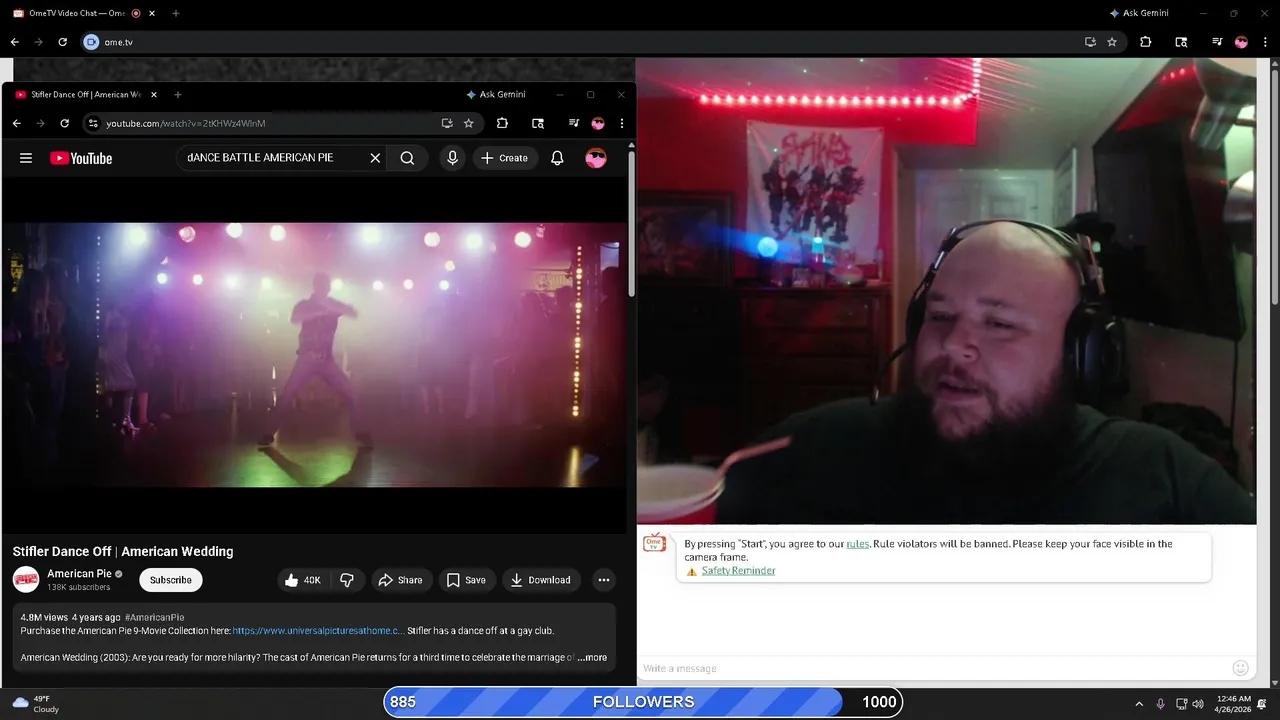Screen dimensions: 1280x720
Task: Dislike the Stifler Dance Off video
Action: pyautogui.click(x=347, y=580)
